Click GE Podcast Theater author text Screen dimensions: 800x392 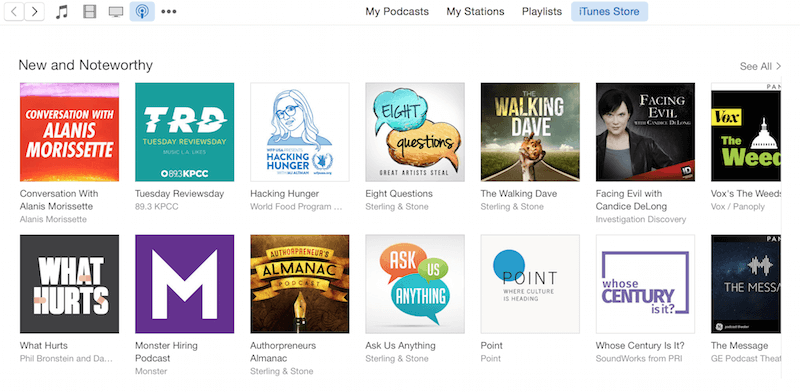coord(746,358)
